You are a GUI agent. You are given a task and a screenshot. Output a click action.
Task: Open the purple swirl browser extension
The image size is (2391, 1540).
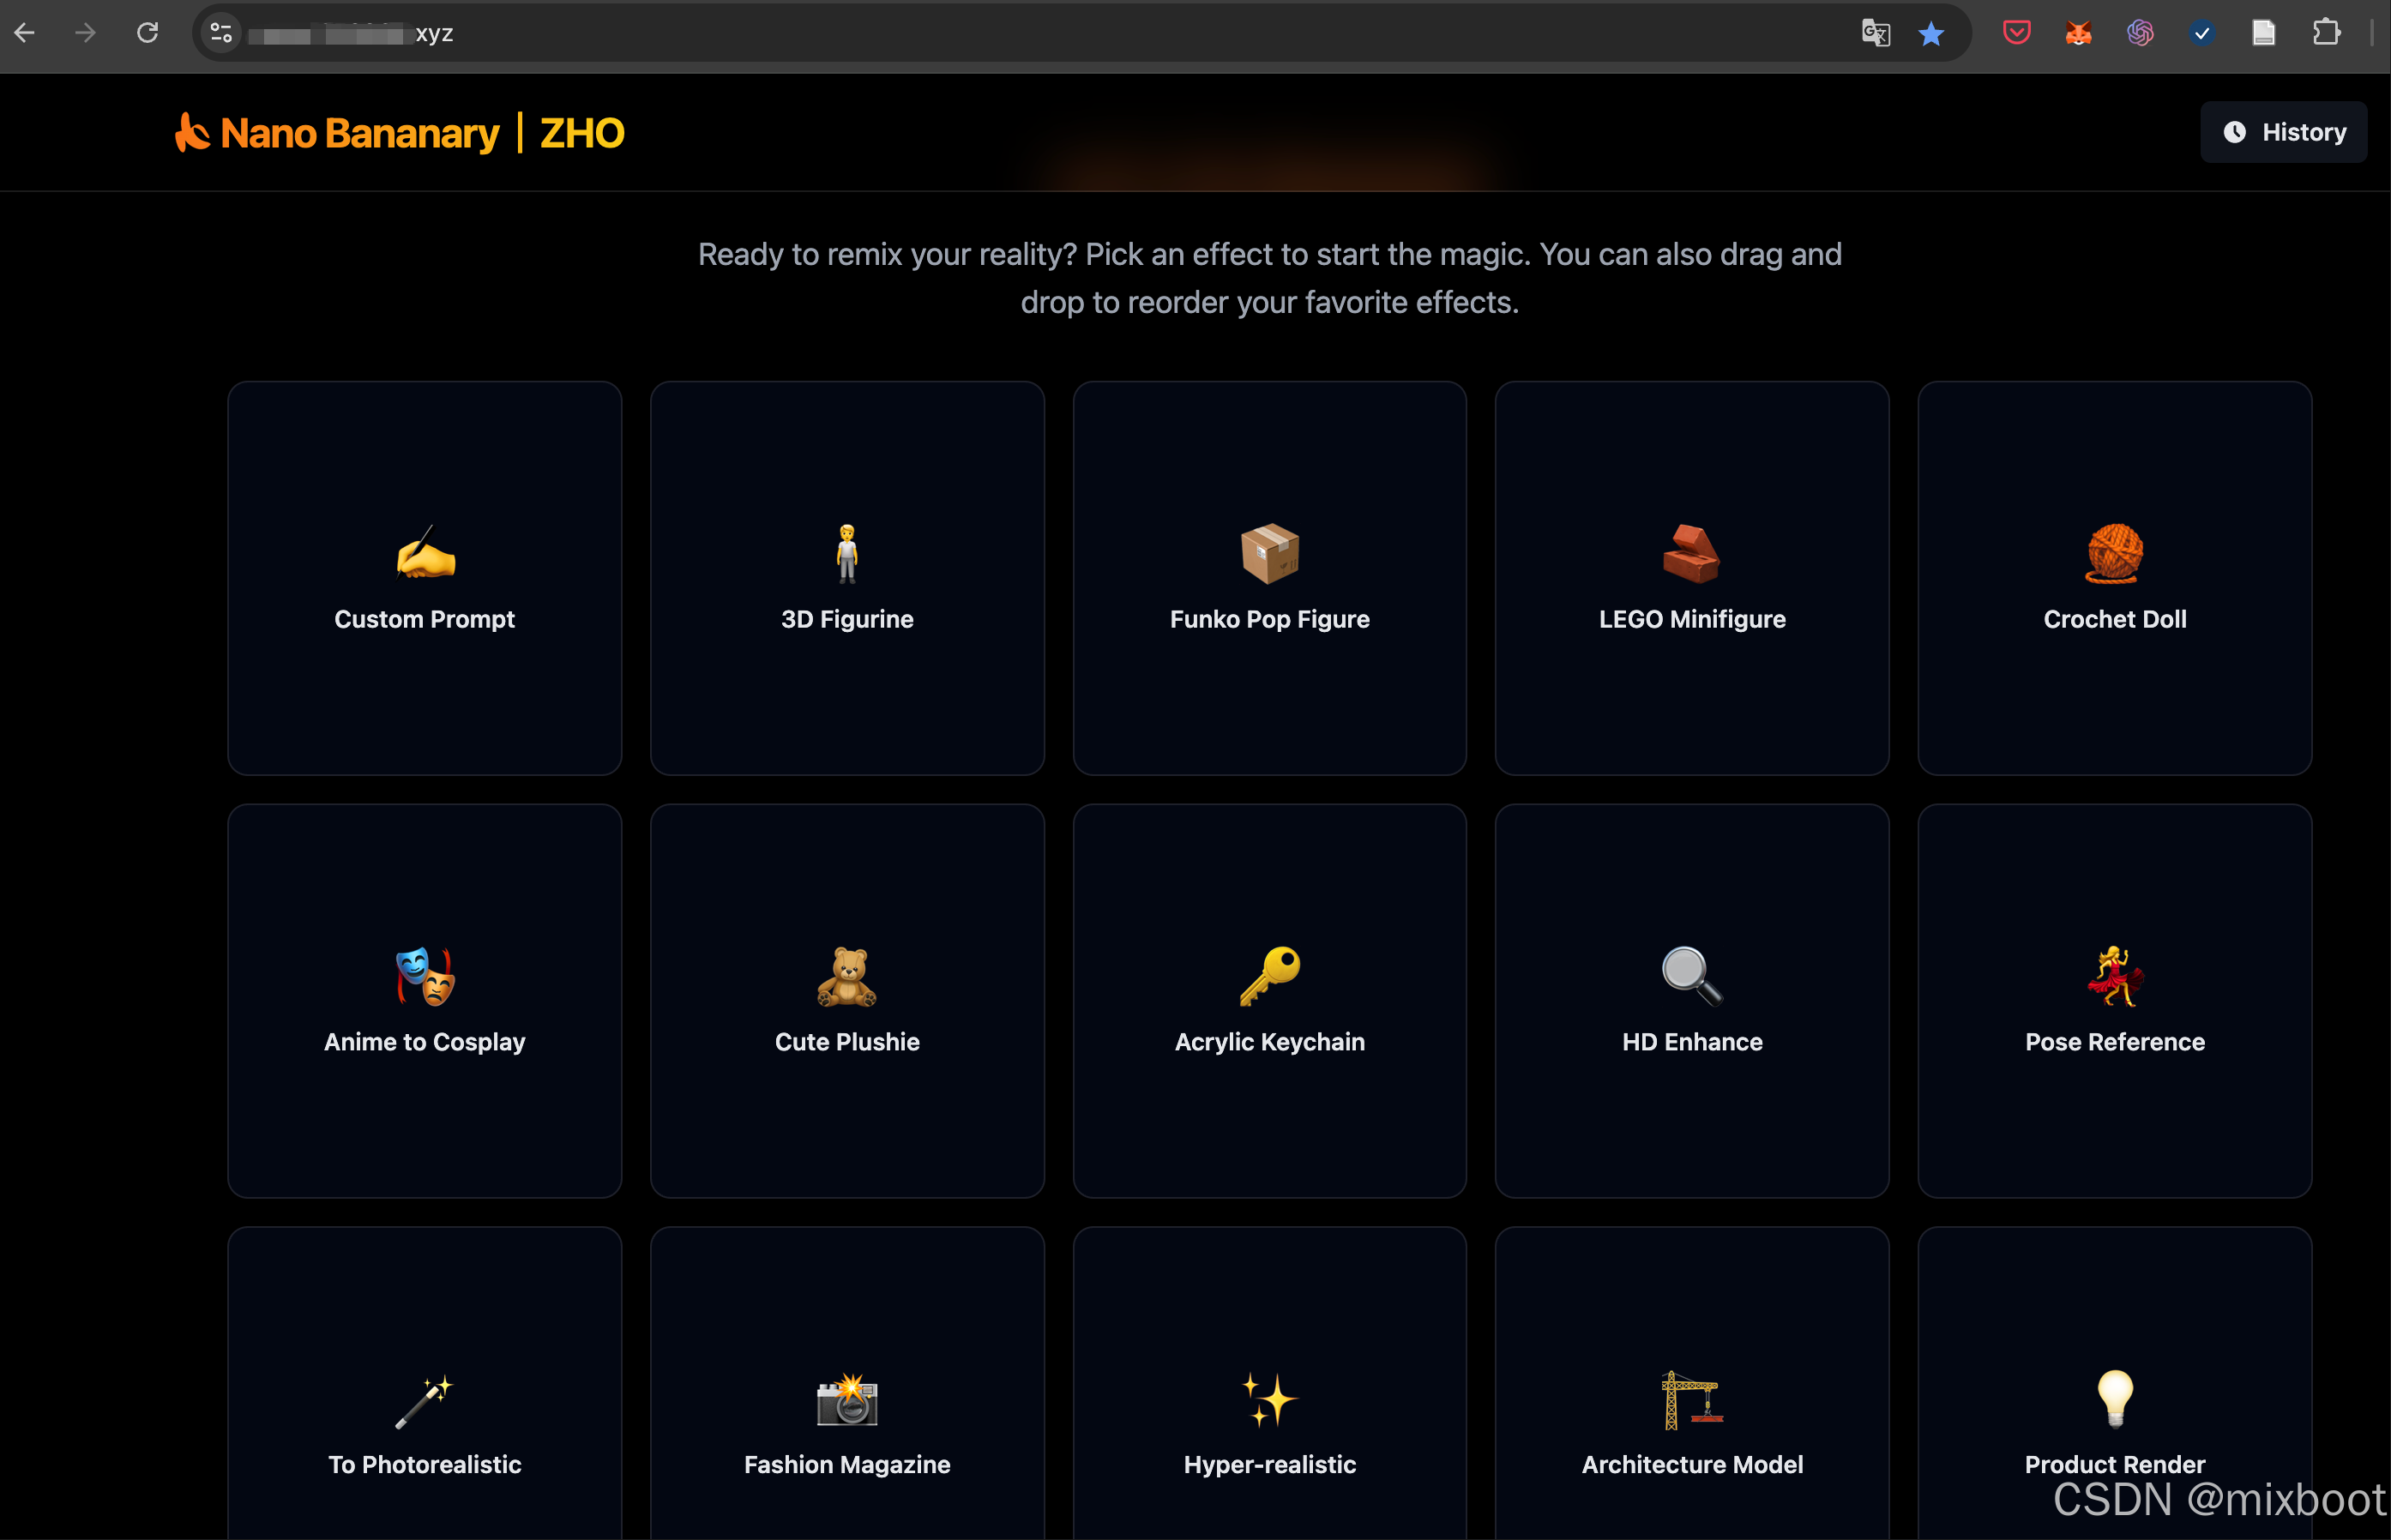click(2140, 33)
